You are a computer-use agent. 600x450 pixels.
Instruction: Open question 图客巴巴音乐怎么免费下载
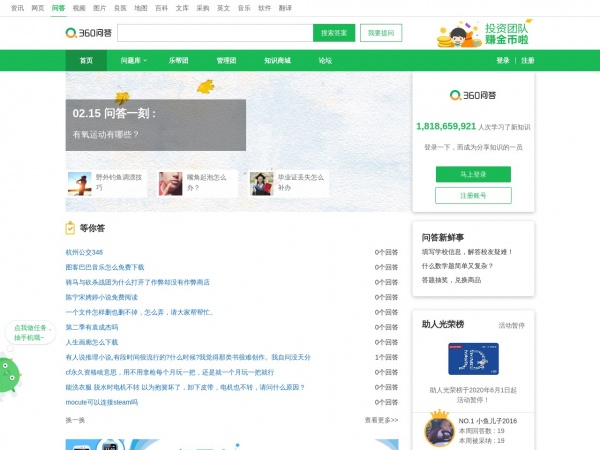[x=105, y=267]
